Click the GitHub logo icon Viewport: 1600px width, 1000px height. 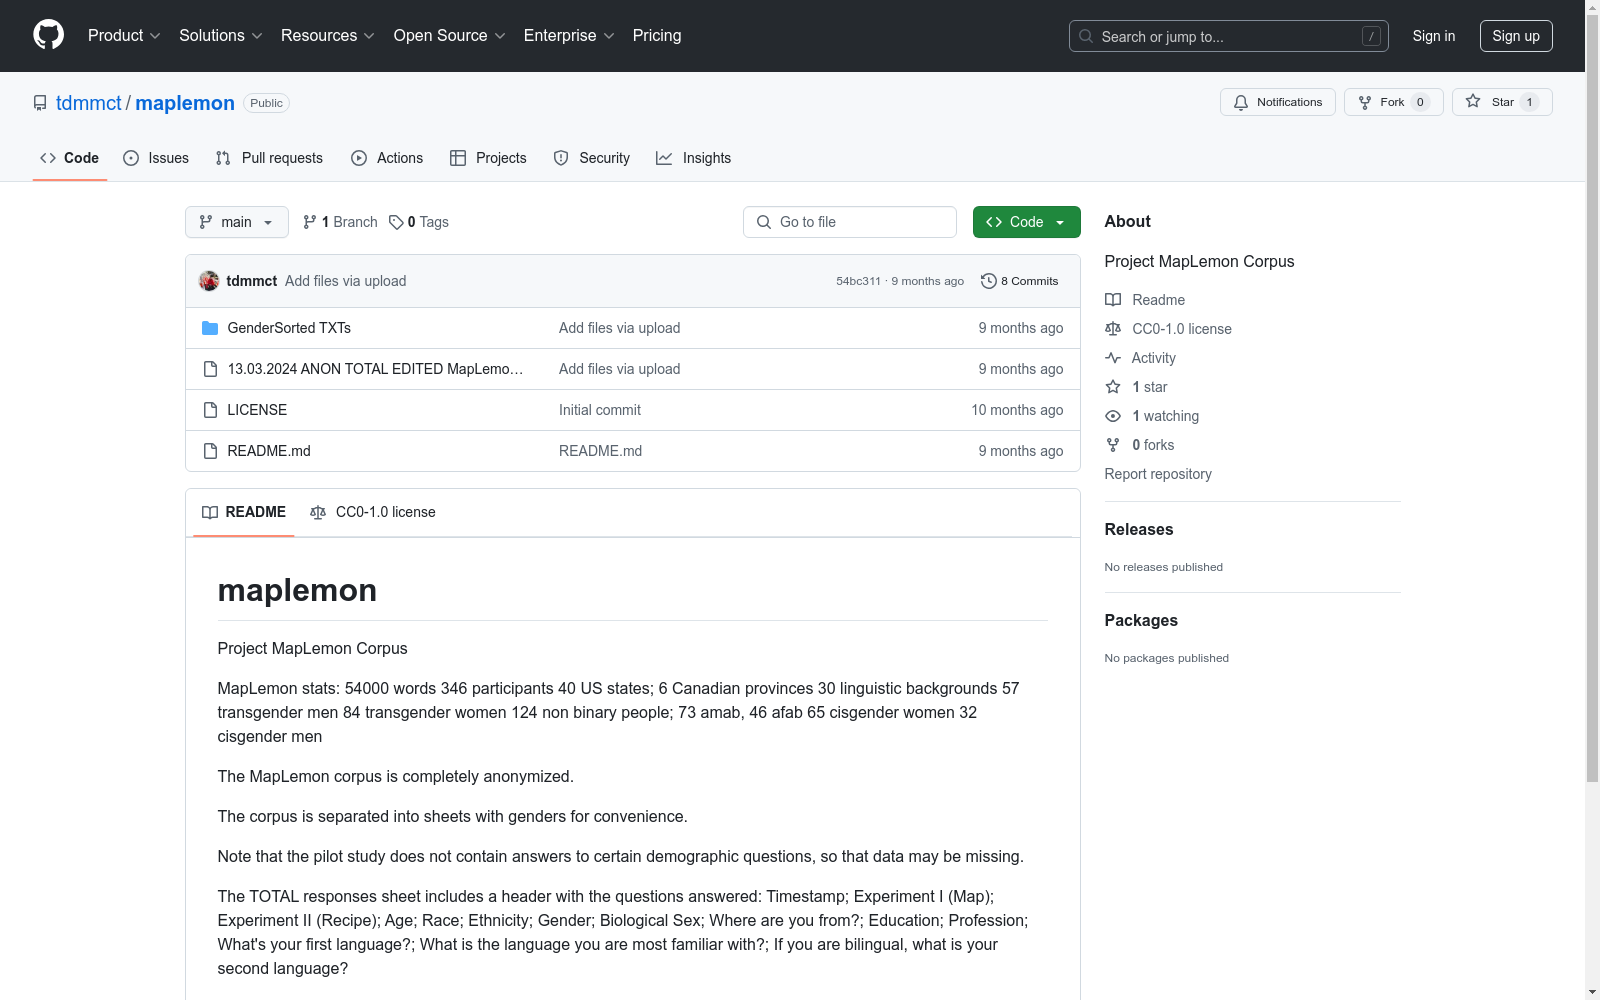[x=48, y=35]
